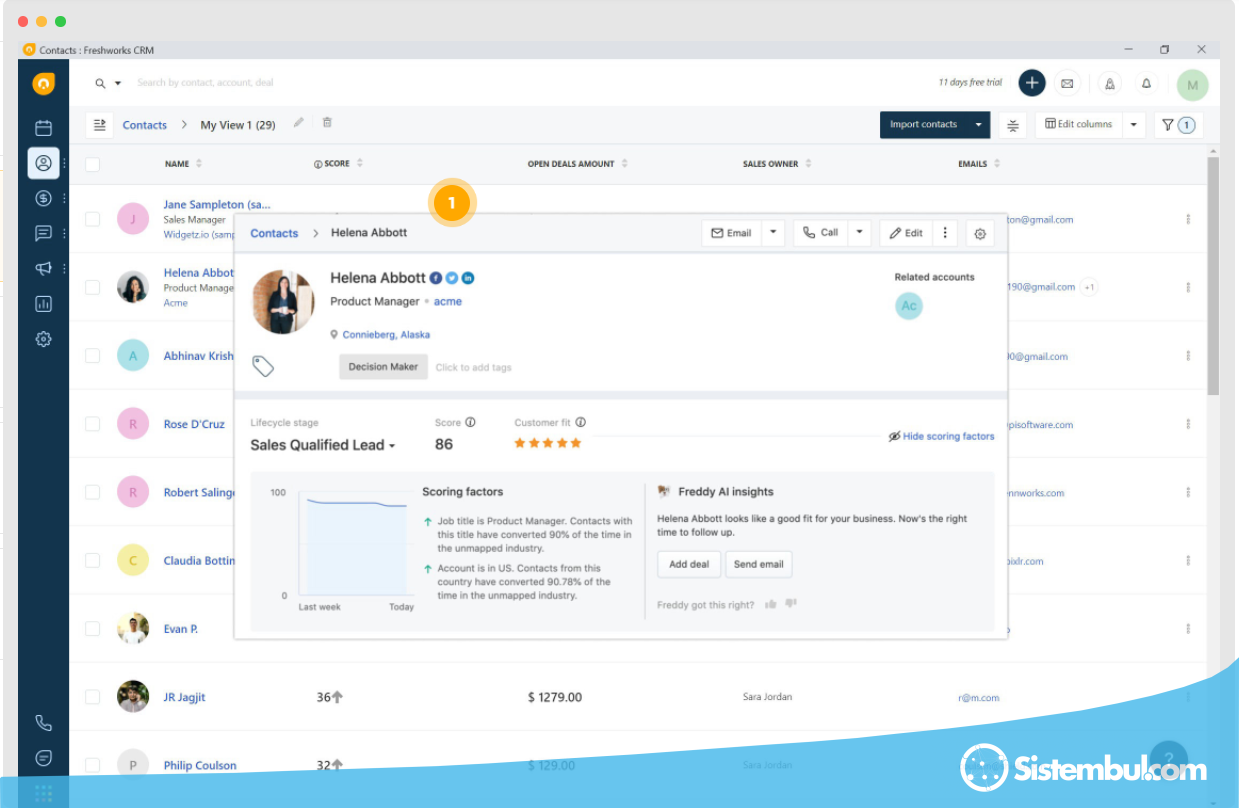Viewport: 1239px width, 808px height.
Task: Delete view using the trash icon
Action: [327, 123]
